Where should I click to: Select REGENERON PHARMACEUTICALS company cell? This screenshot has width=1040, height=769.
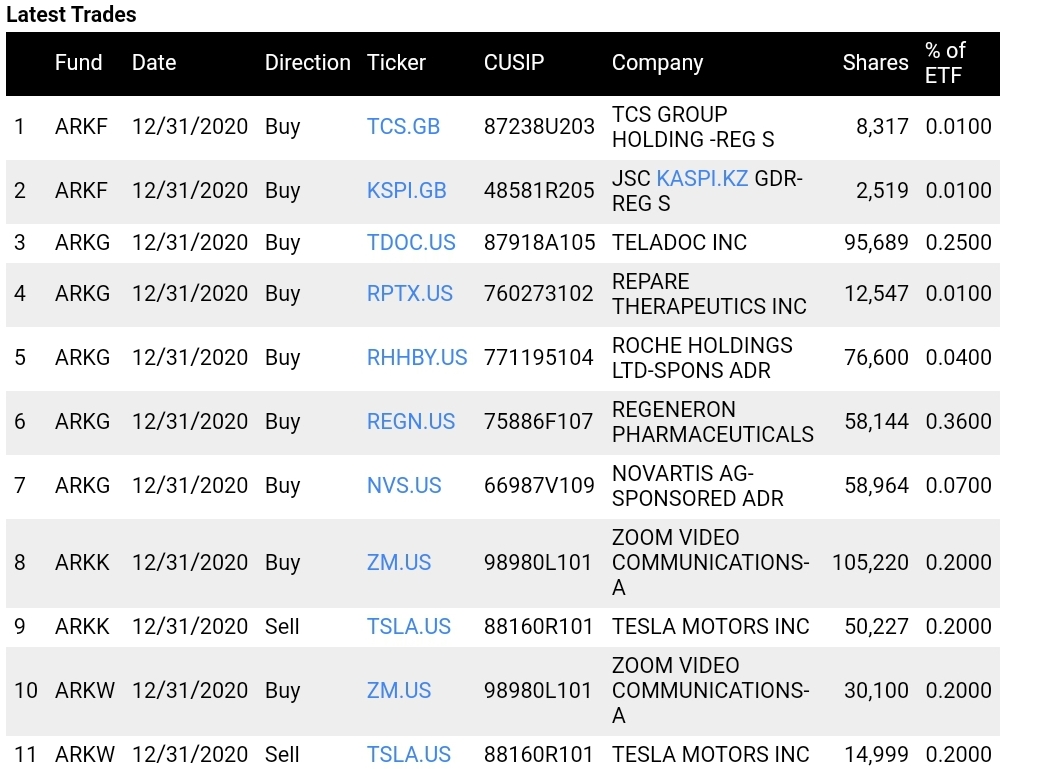[712, 421]
